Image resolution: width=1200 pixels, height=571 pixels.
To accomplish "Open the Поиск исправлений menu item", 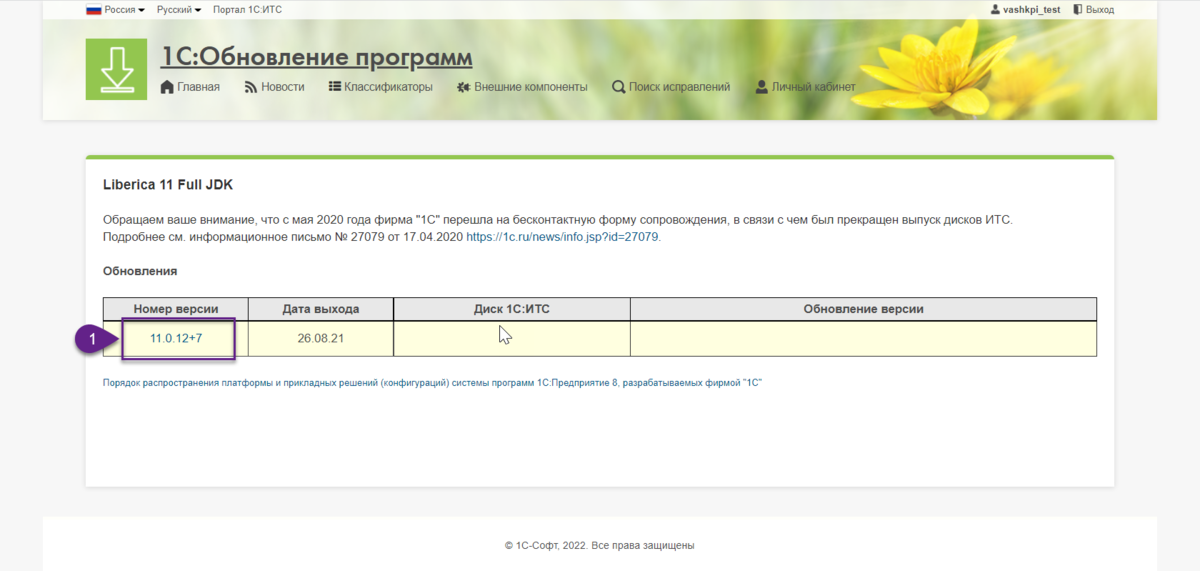I will [x=680, y=87].
